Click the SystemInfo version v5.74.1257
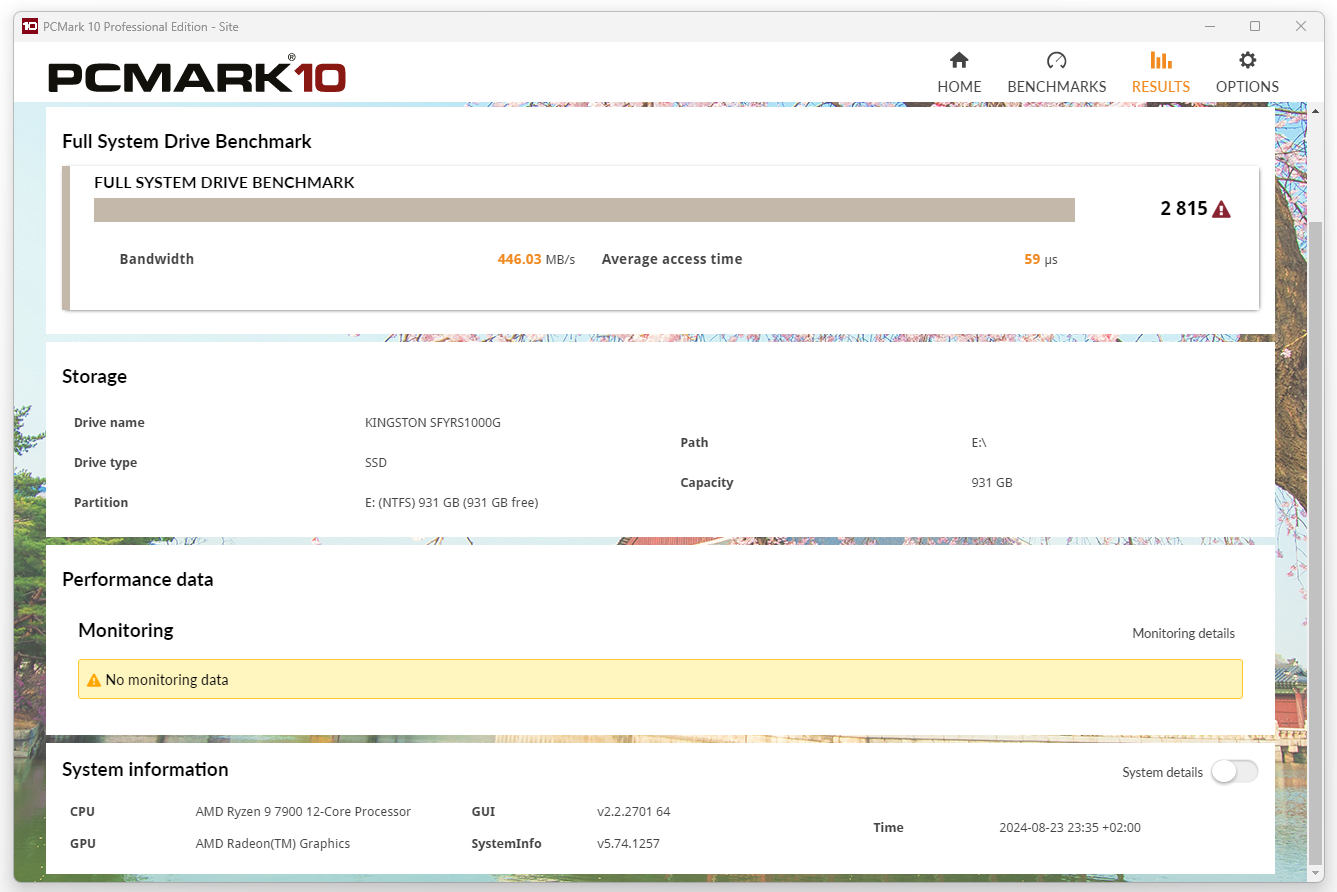Image resolution: width=1337 pixels, height=892 pixels. point(628,844)
